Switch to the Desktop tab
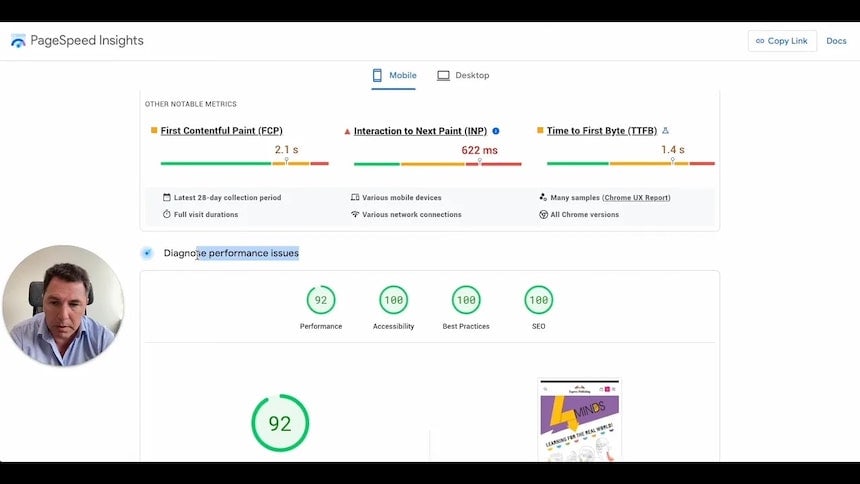The height and width of the screenshot is (484, 860). [463, 76]
